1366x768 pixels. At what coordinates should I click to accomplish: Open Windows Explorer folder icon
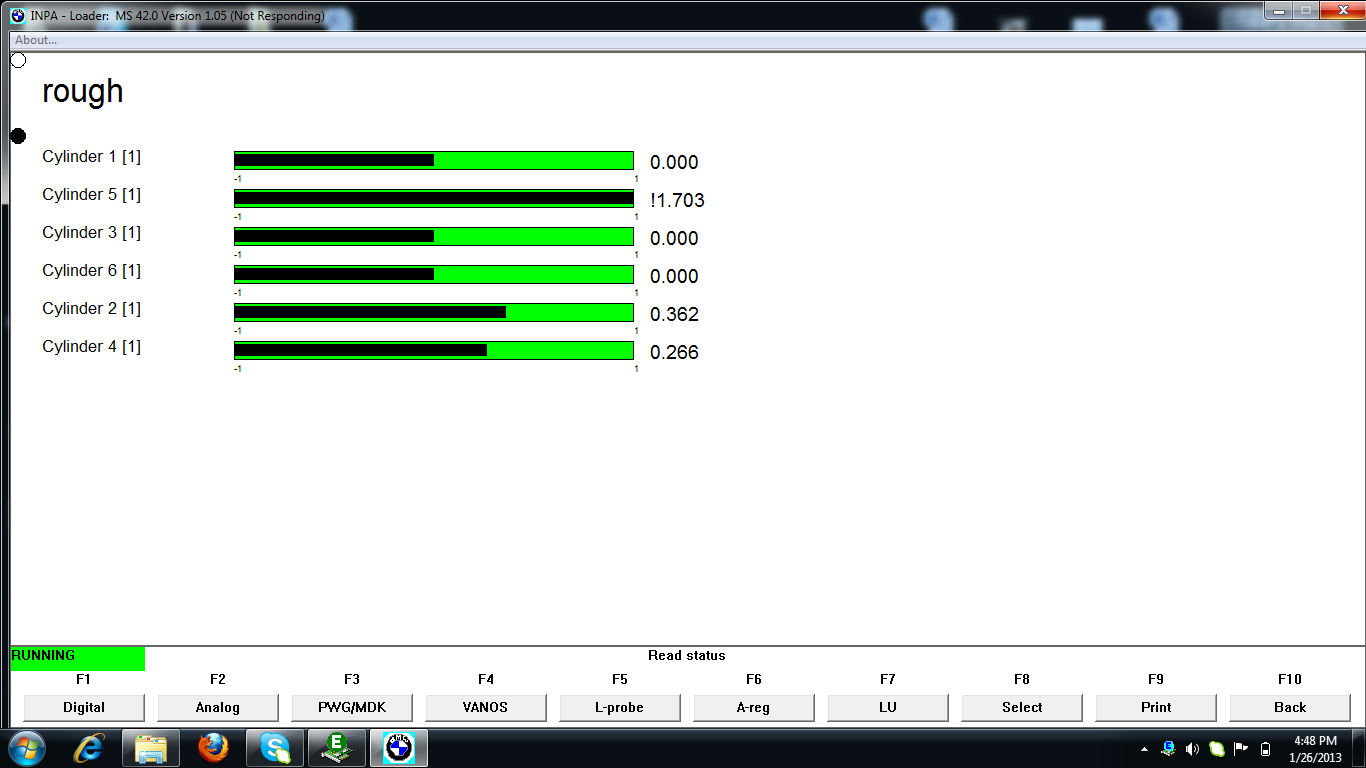tap(151, 748)
